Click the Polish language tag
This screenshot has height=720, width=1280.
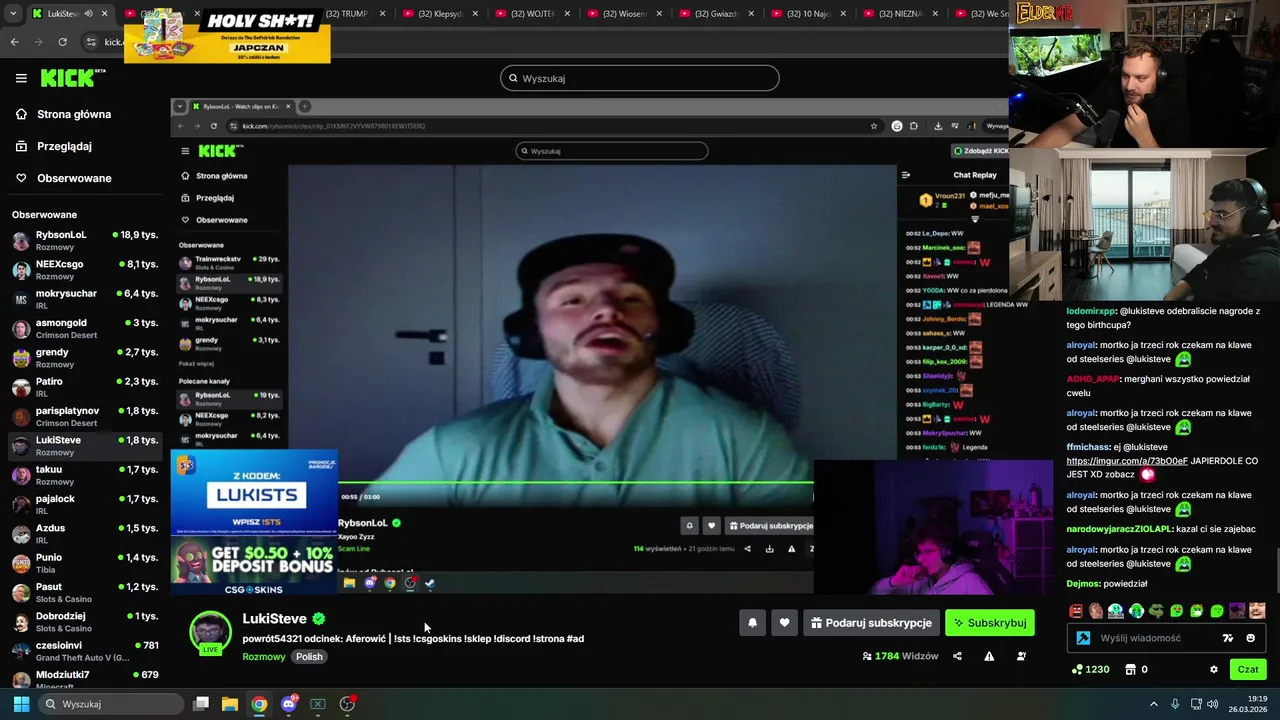[x=309, y=657]
